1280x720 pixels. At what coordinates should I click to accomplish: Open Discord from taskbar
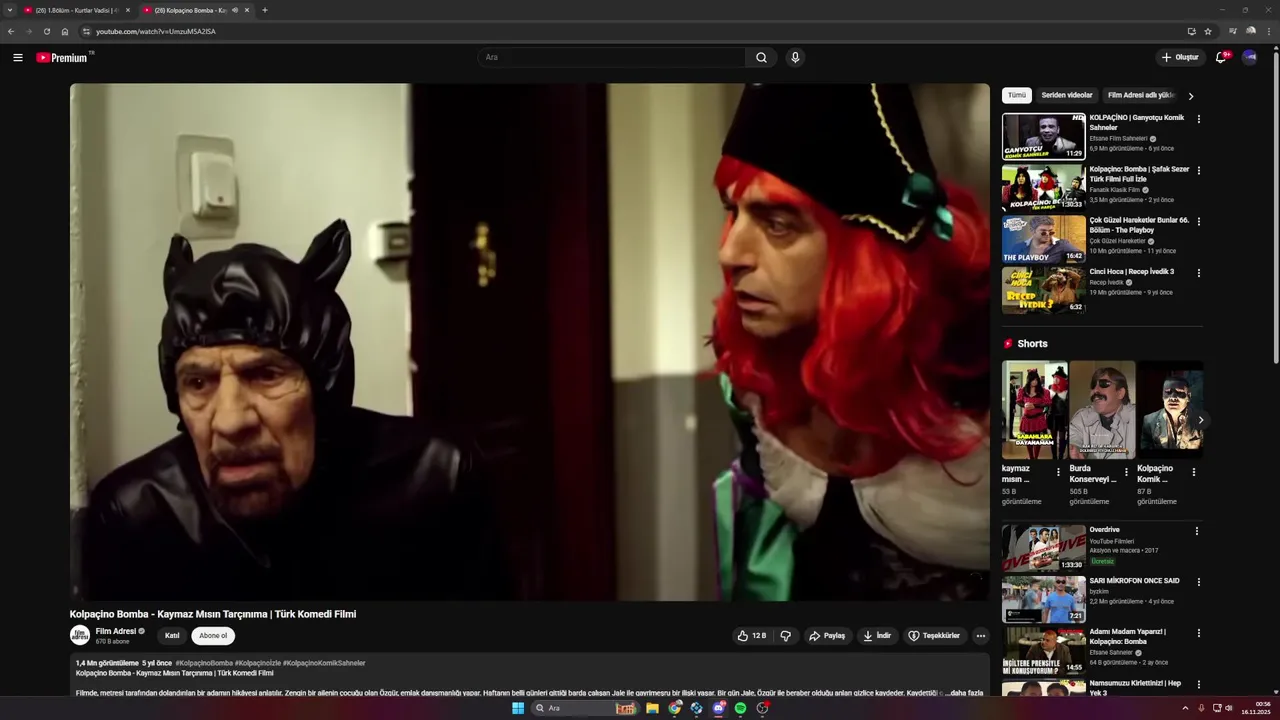[718, 708]
